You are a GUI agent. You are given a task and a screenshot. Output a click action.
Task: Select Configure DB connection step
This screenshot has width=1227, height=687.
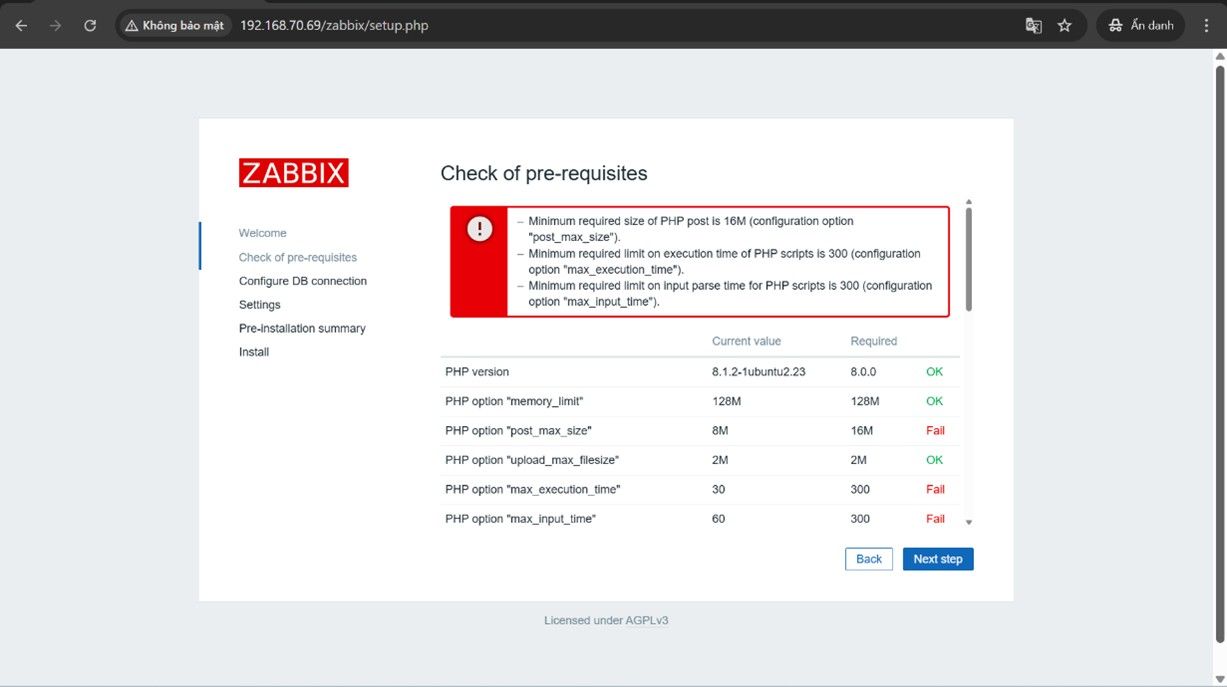pyautogui.click(x=302, y=281)
